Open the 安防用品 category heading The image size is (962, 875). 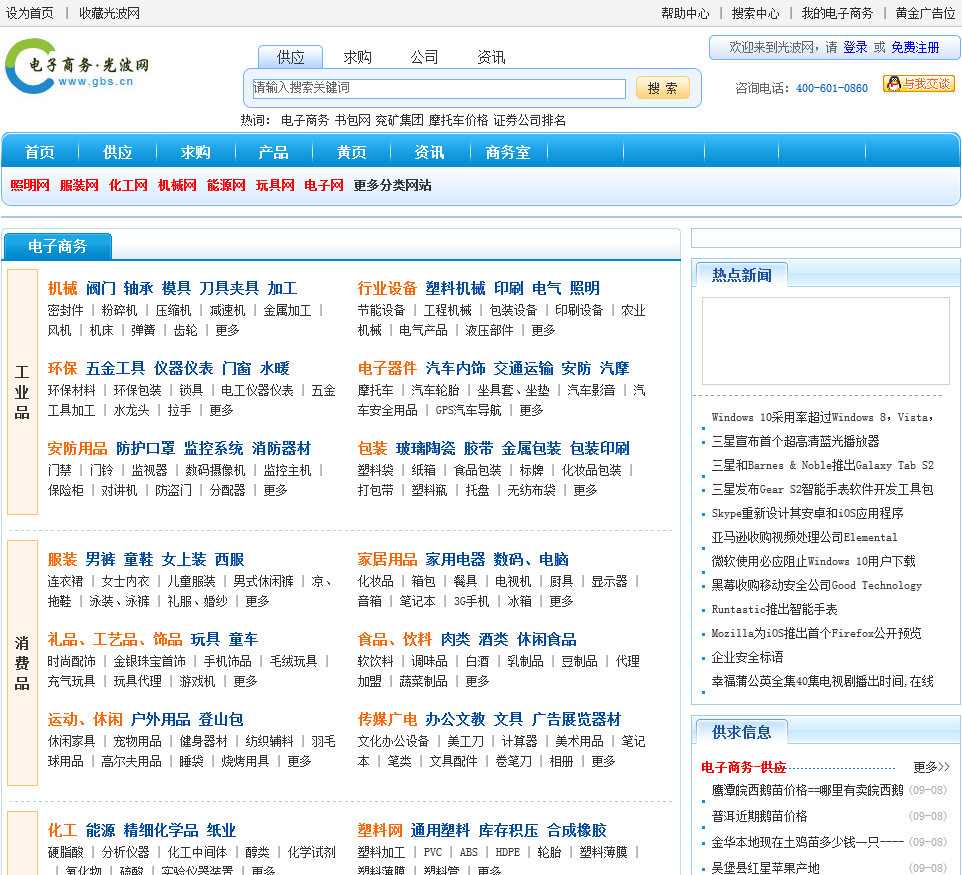[77, 449]
